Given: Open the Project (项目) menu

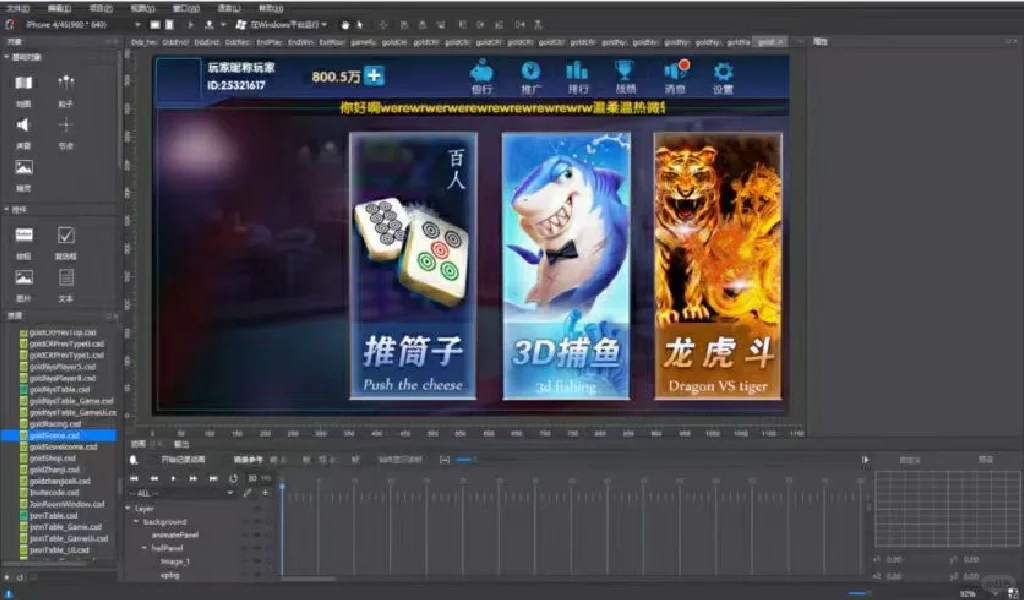Looking at the screenshot, I should point(101,8).
